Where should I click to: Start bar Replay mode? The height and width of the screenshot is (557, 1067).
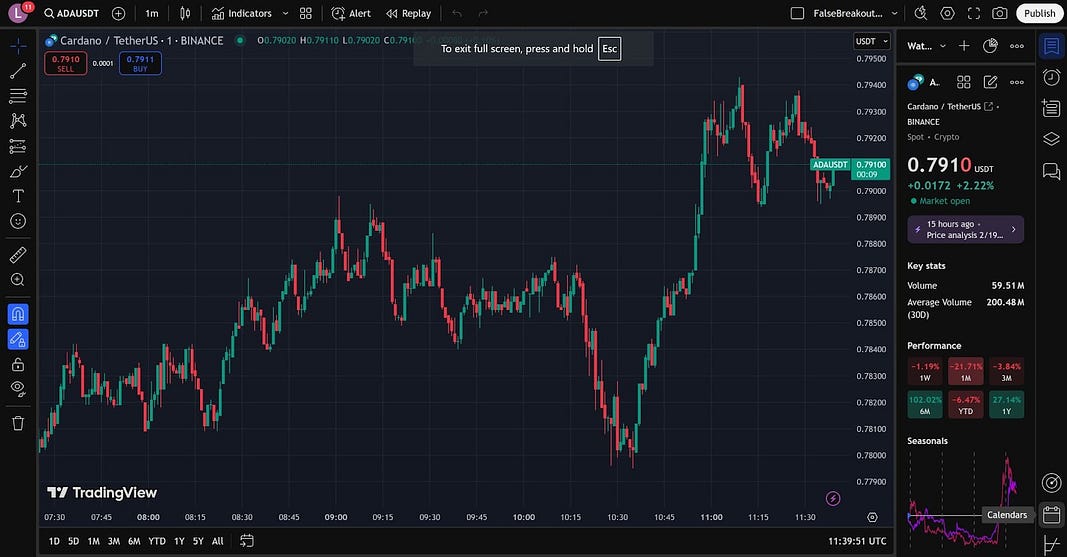coord(408,14)
